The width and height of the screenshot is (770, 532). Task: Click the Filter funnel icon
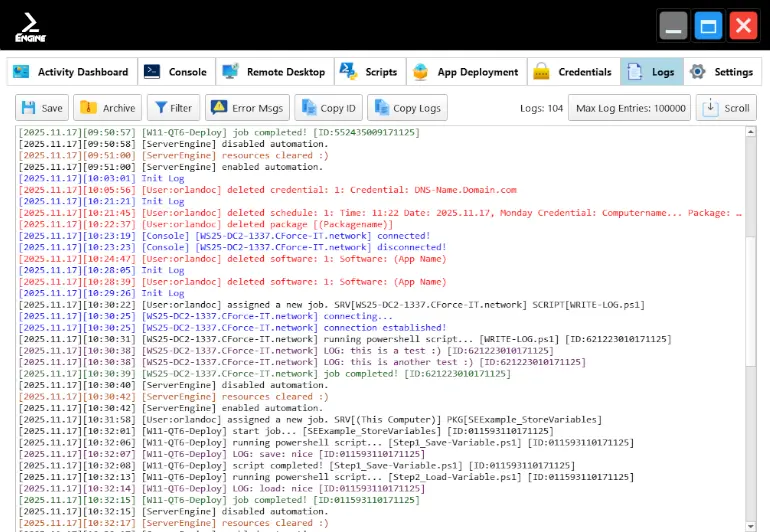click(x=159, y=108)
